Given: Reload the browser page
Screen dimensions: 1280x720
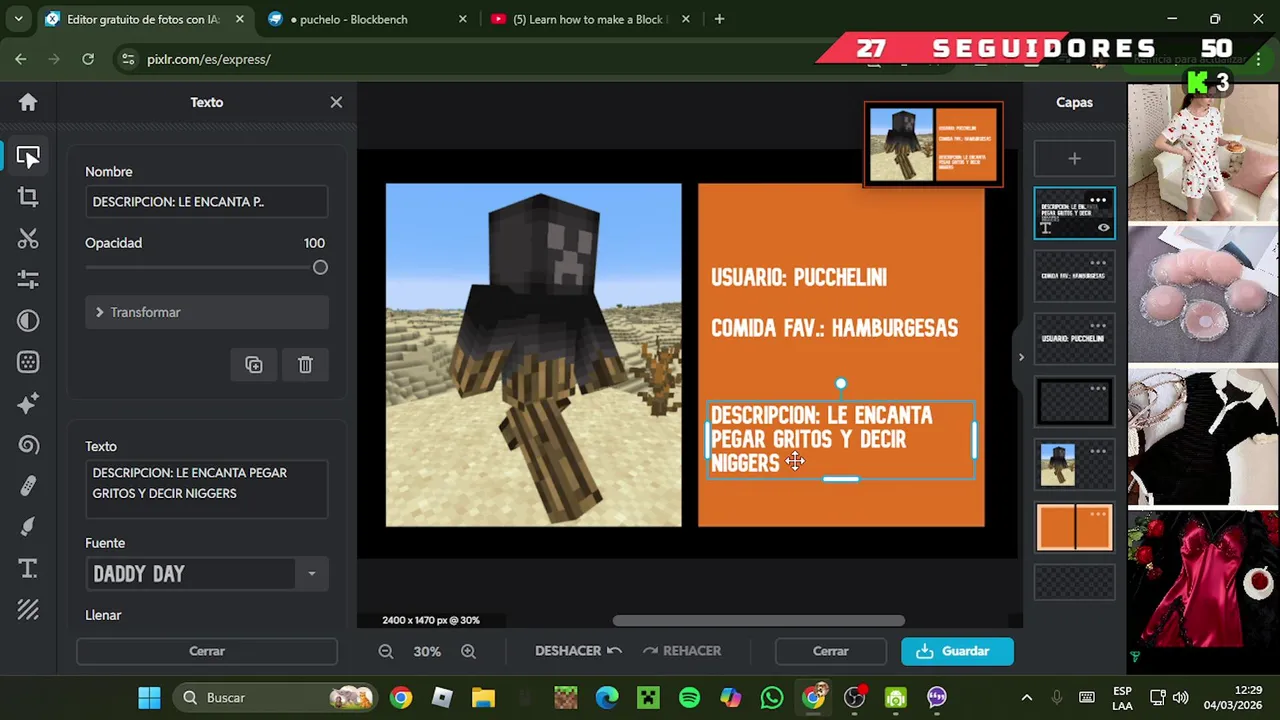Looking at the screenshot, I should pyautogui.click(x=88, y=59).
